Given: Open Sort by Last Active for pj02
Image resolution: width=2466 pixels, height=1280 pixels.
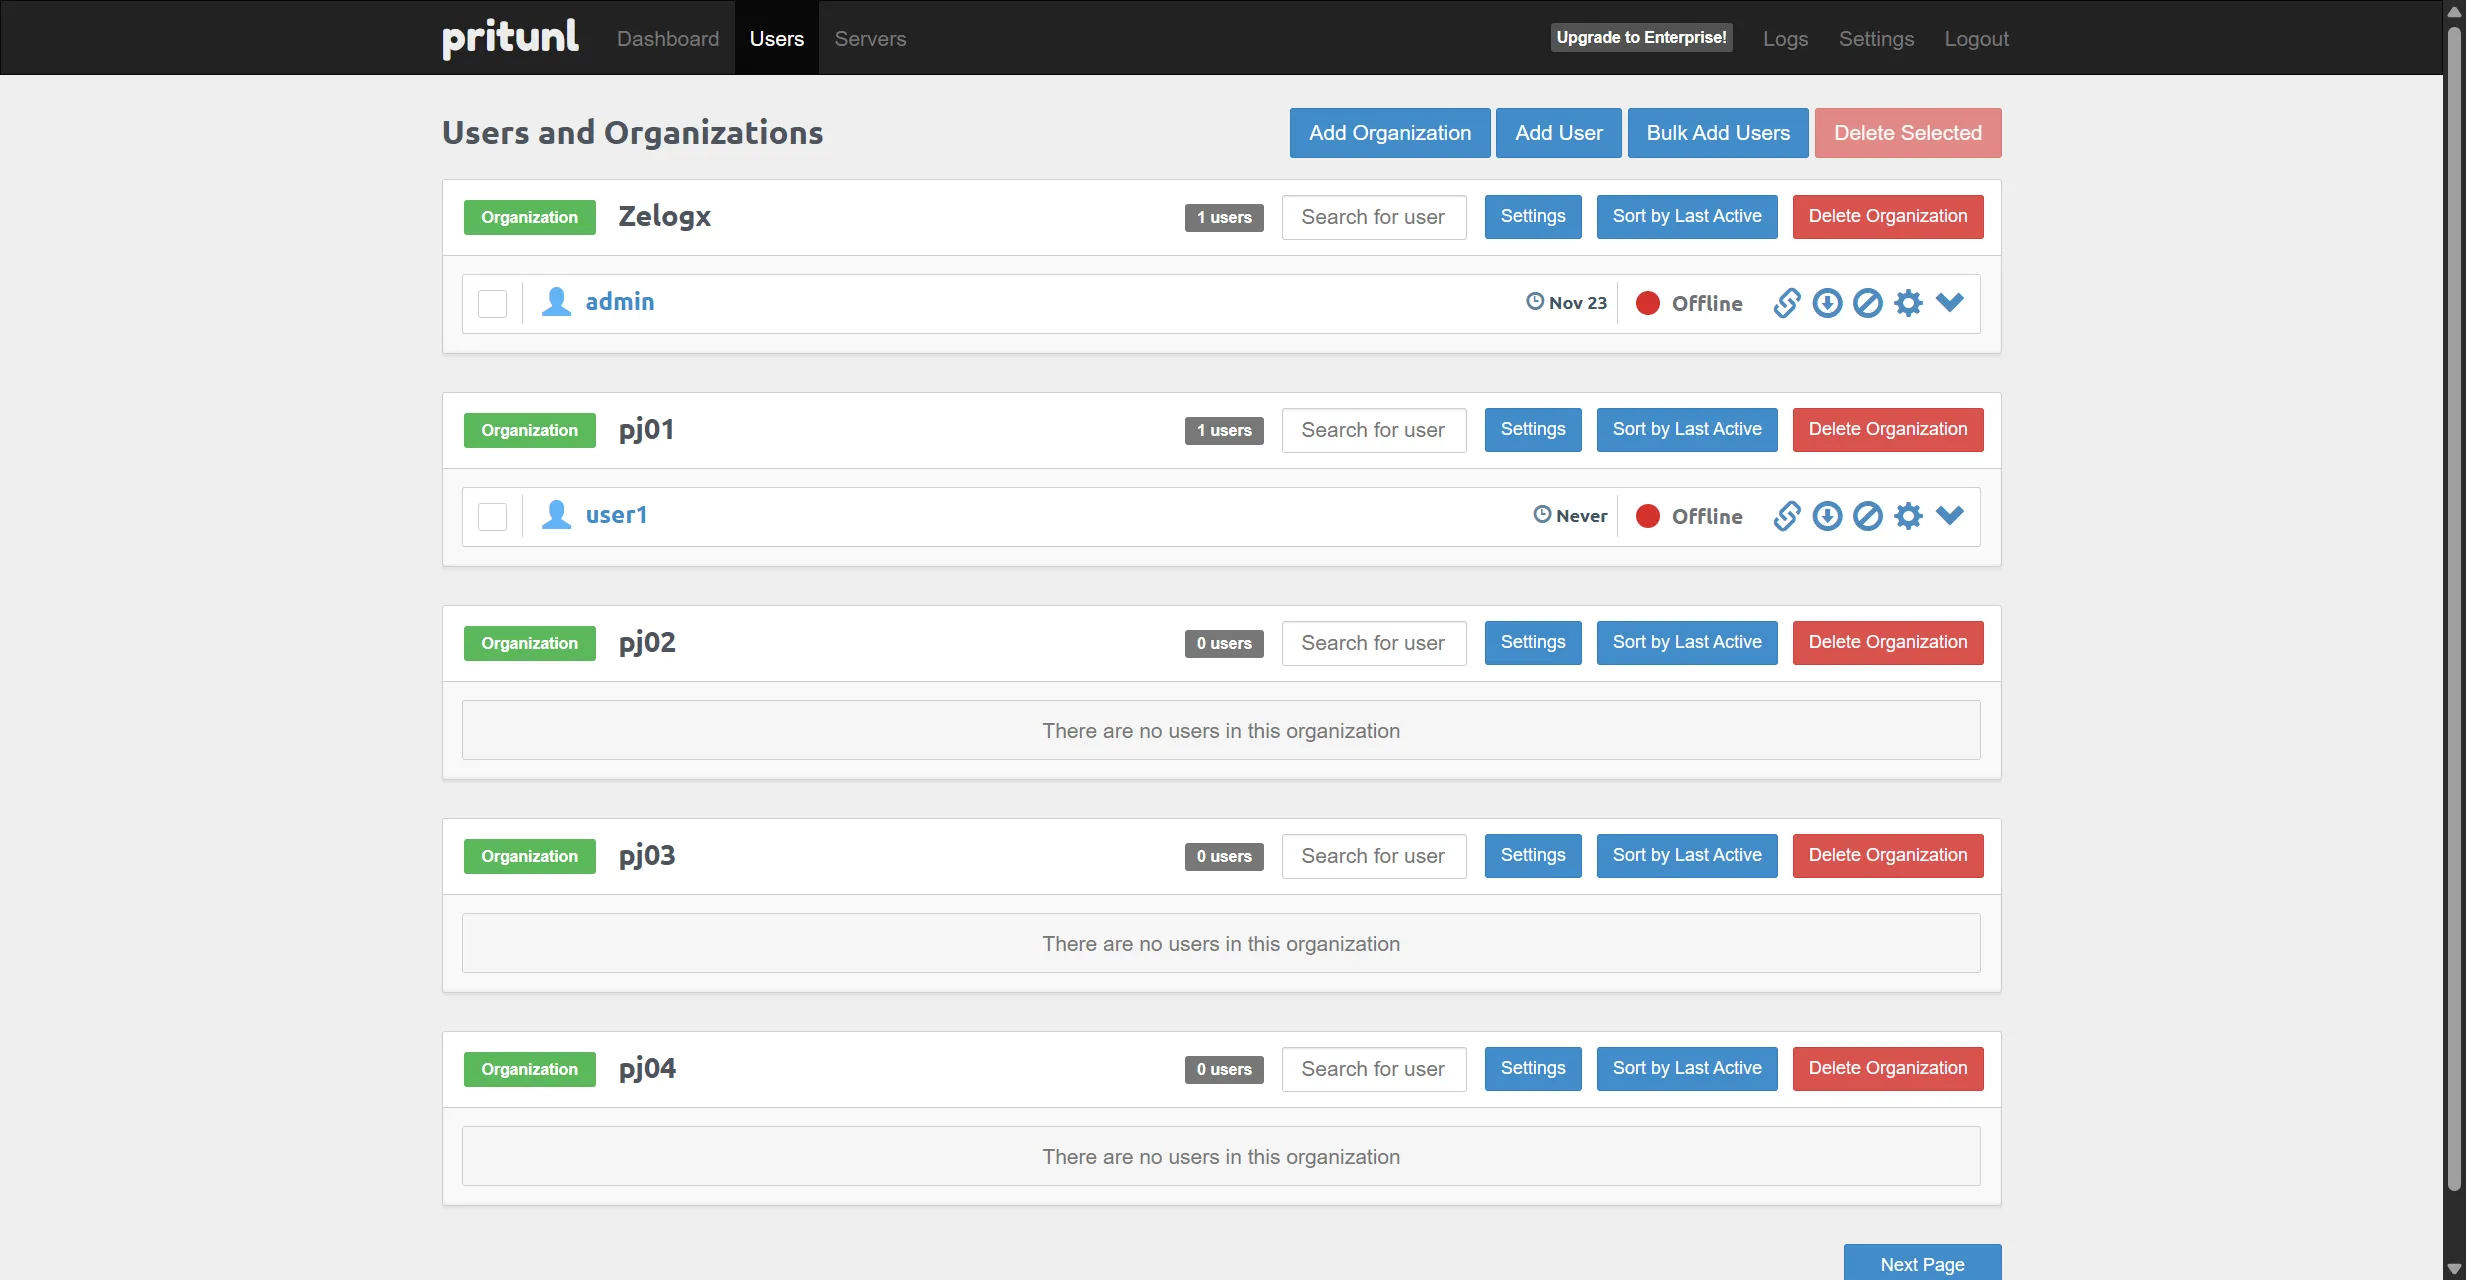Looking at the screenshot, I should [x=1686, y=642].
